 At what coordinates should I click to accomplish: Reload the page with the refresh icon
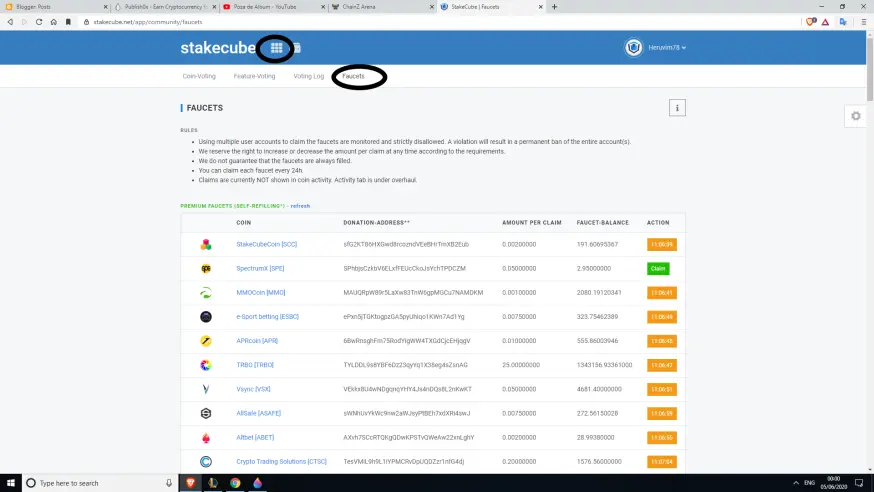pos(39,22)
